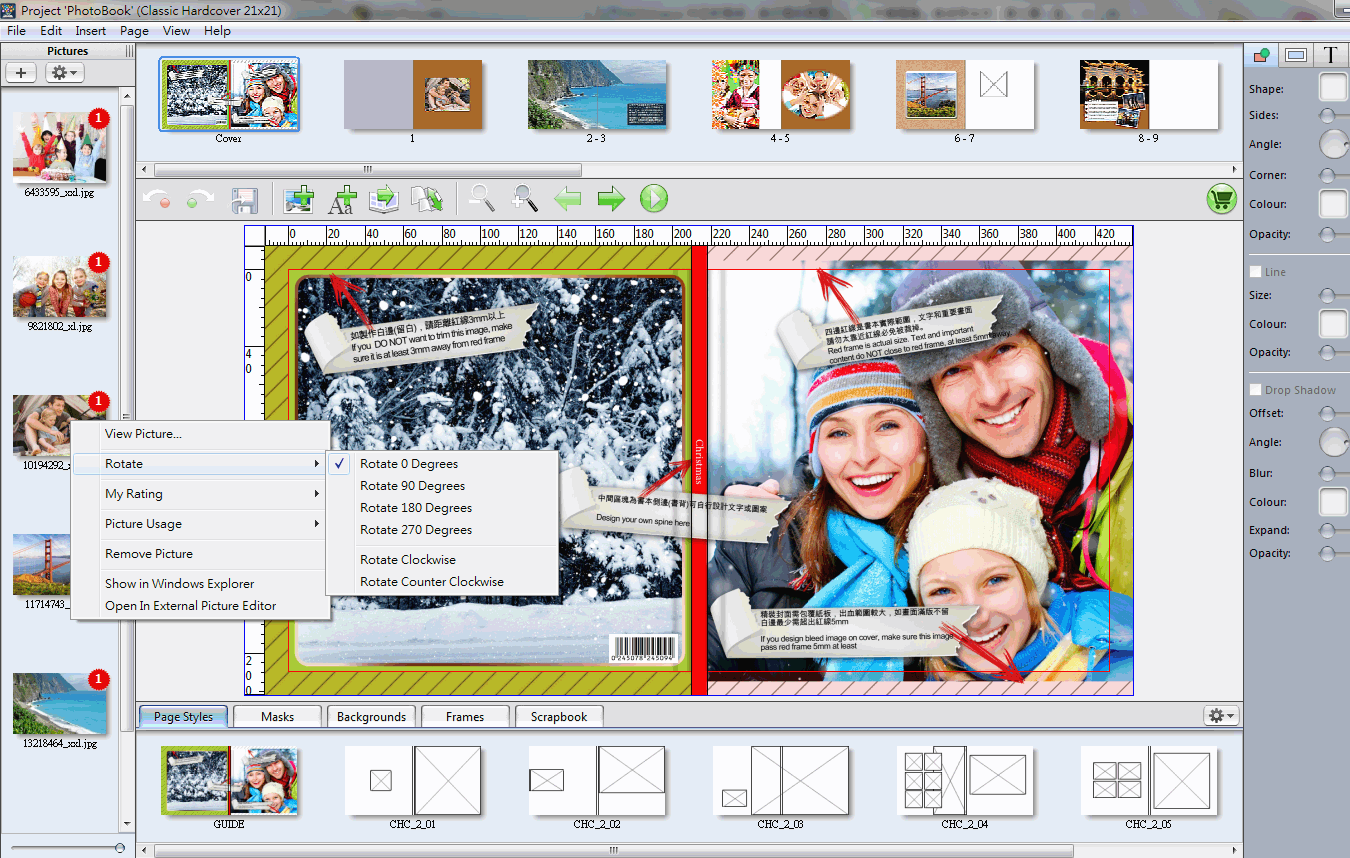Zoom out with the minus magnifier
The height and width of the screenshot is (858, 1350).
click(x=482, y=198)
